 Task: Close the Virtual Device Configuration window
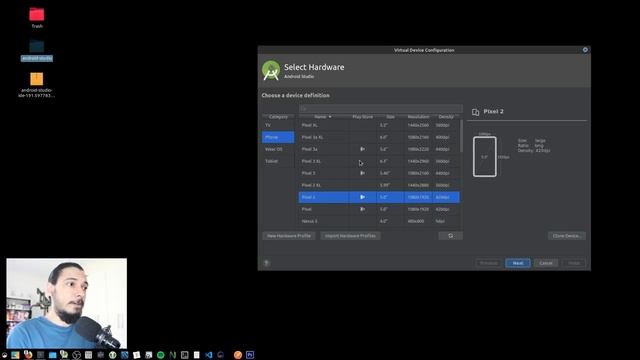(x=585, y=50)
